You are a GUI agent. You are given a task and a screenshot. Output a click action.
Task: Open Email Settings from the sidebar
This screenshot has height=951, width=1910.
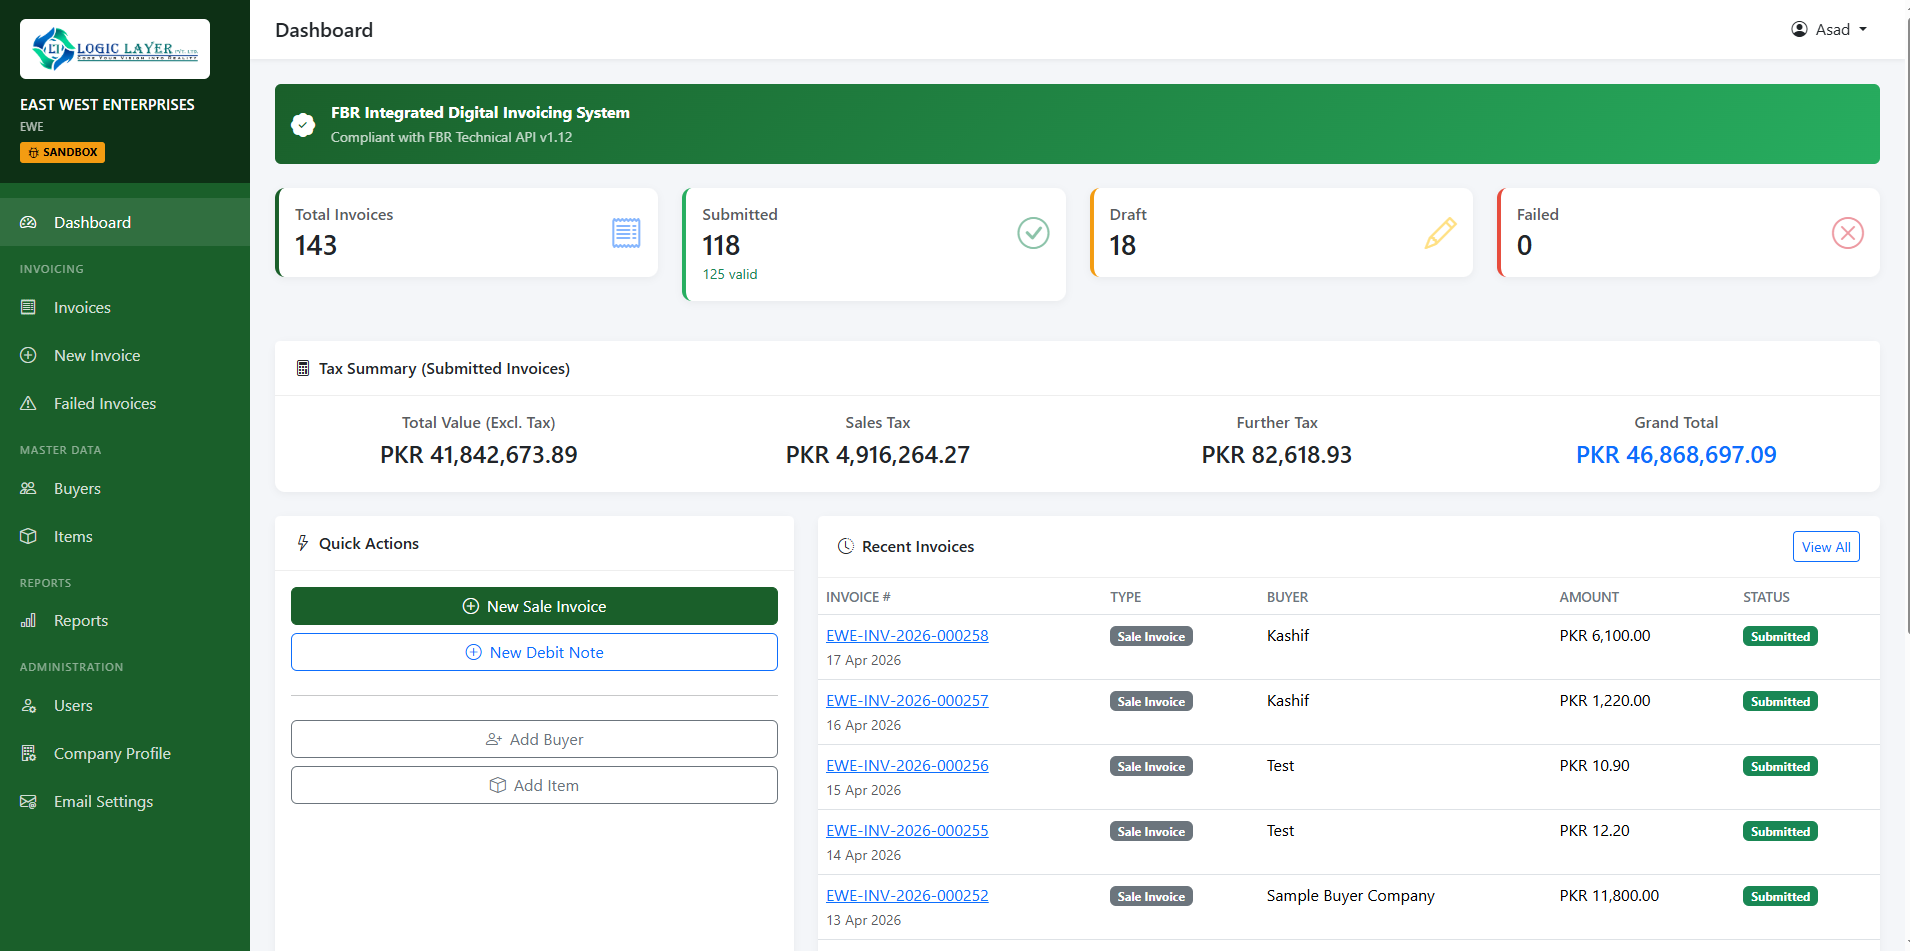[103, 801]
